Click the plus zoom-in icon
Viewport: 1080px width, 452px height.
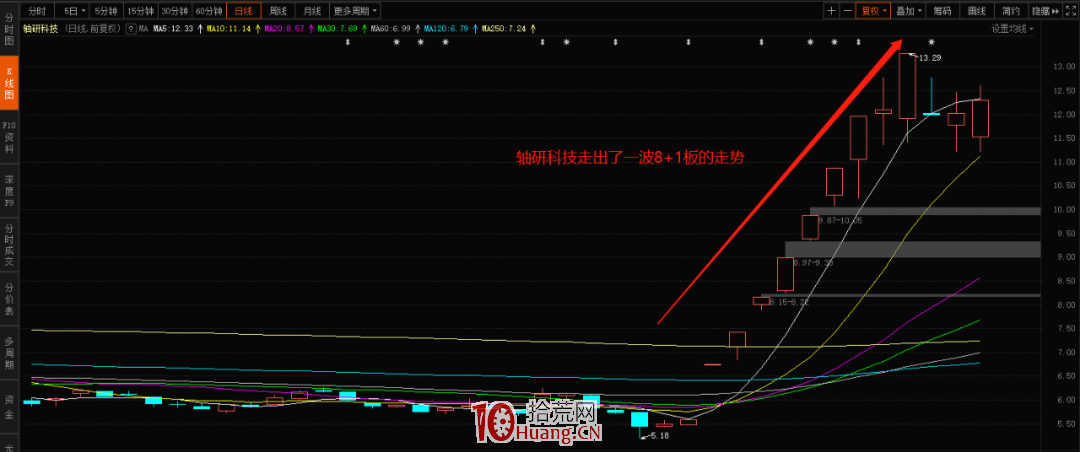(x=831, y=10)
